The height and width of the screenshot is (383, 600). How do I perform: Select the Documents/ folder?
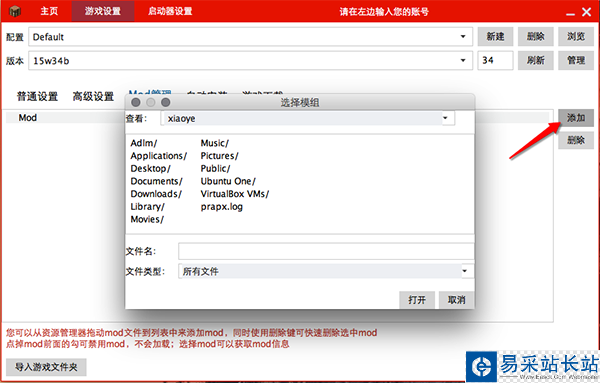pos(157,181)
